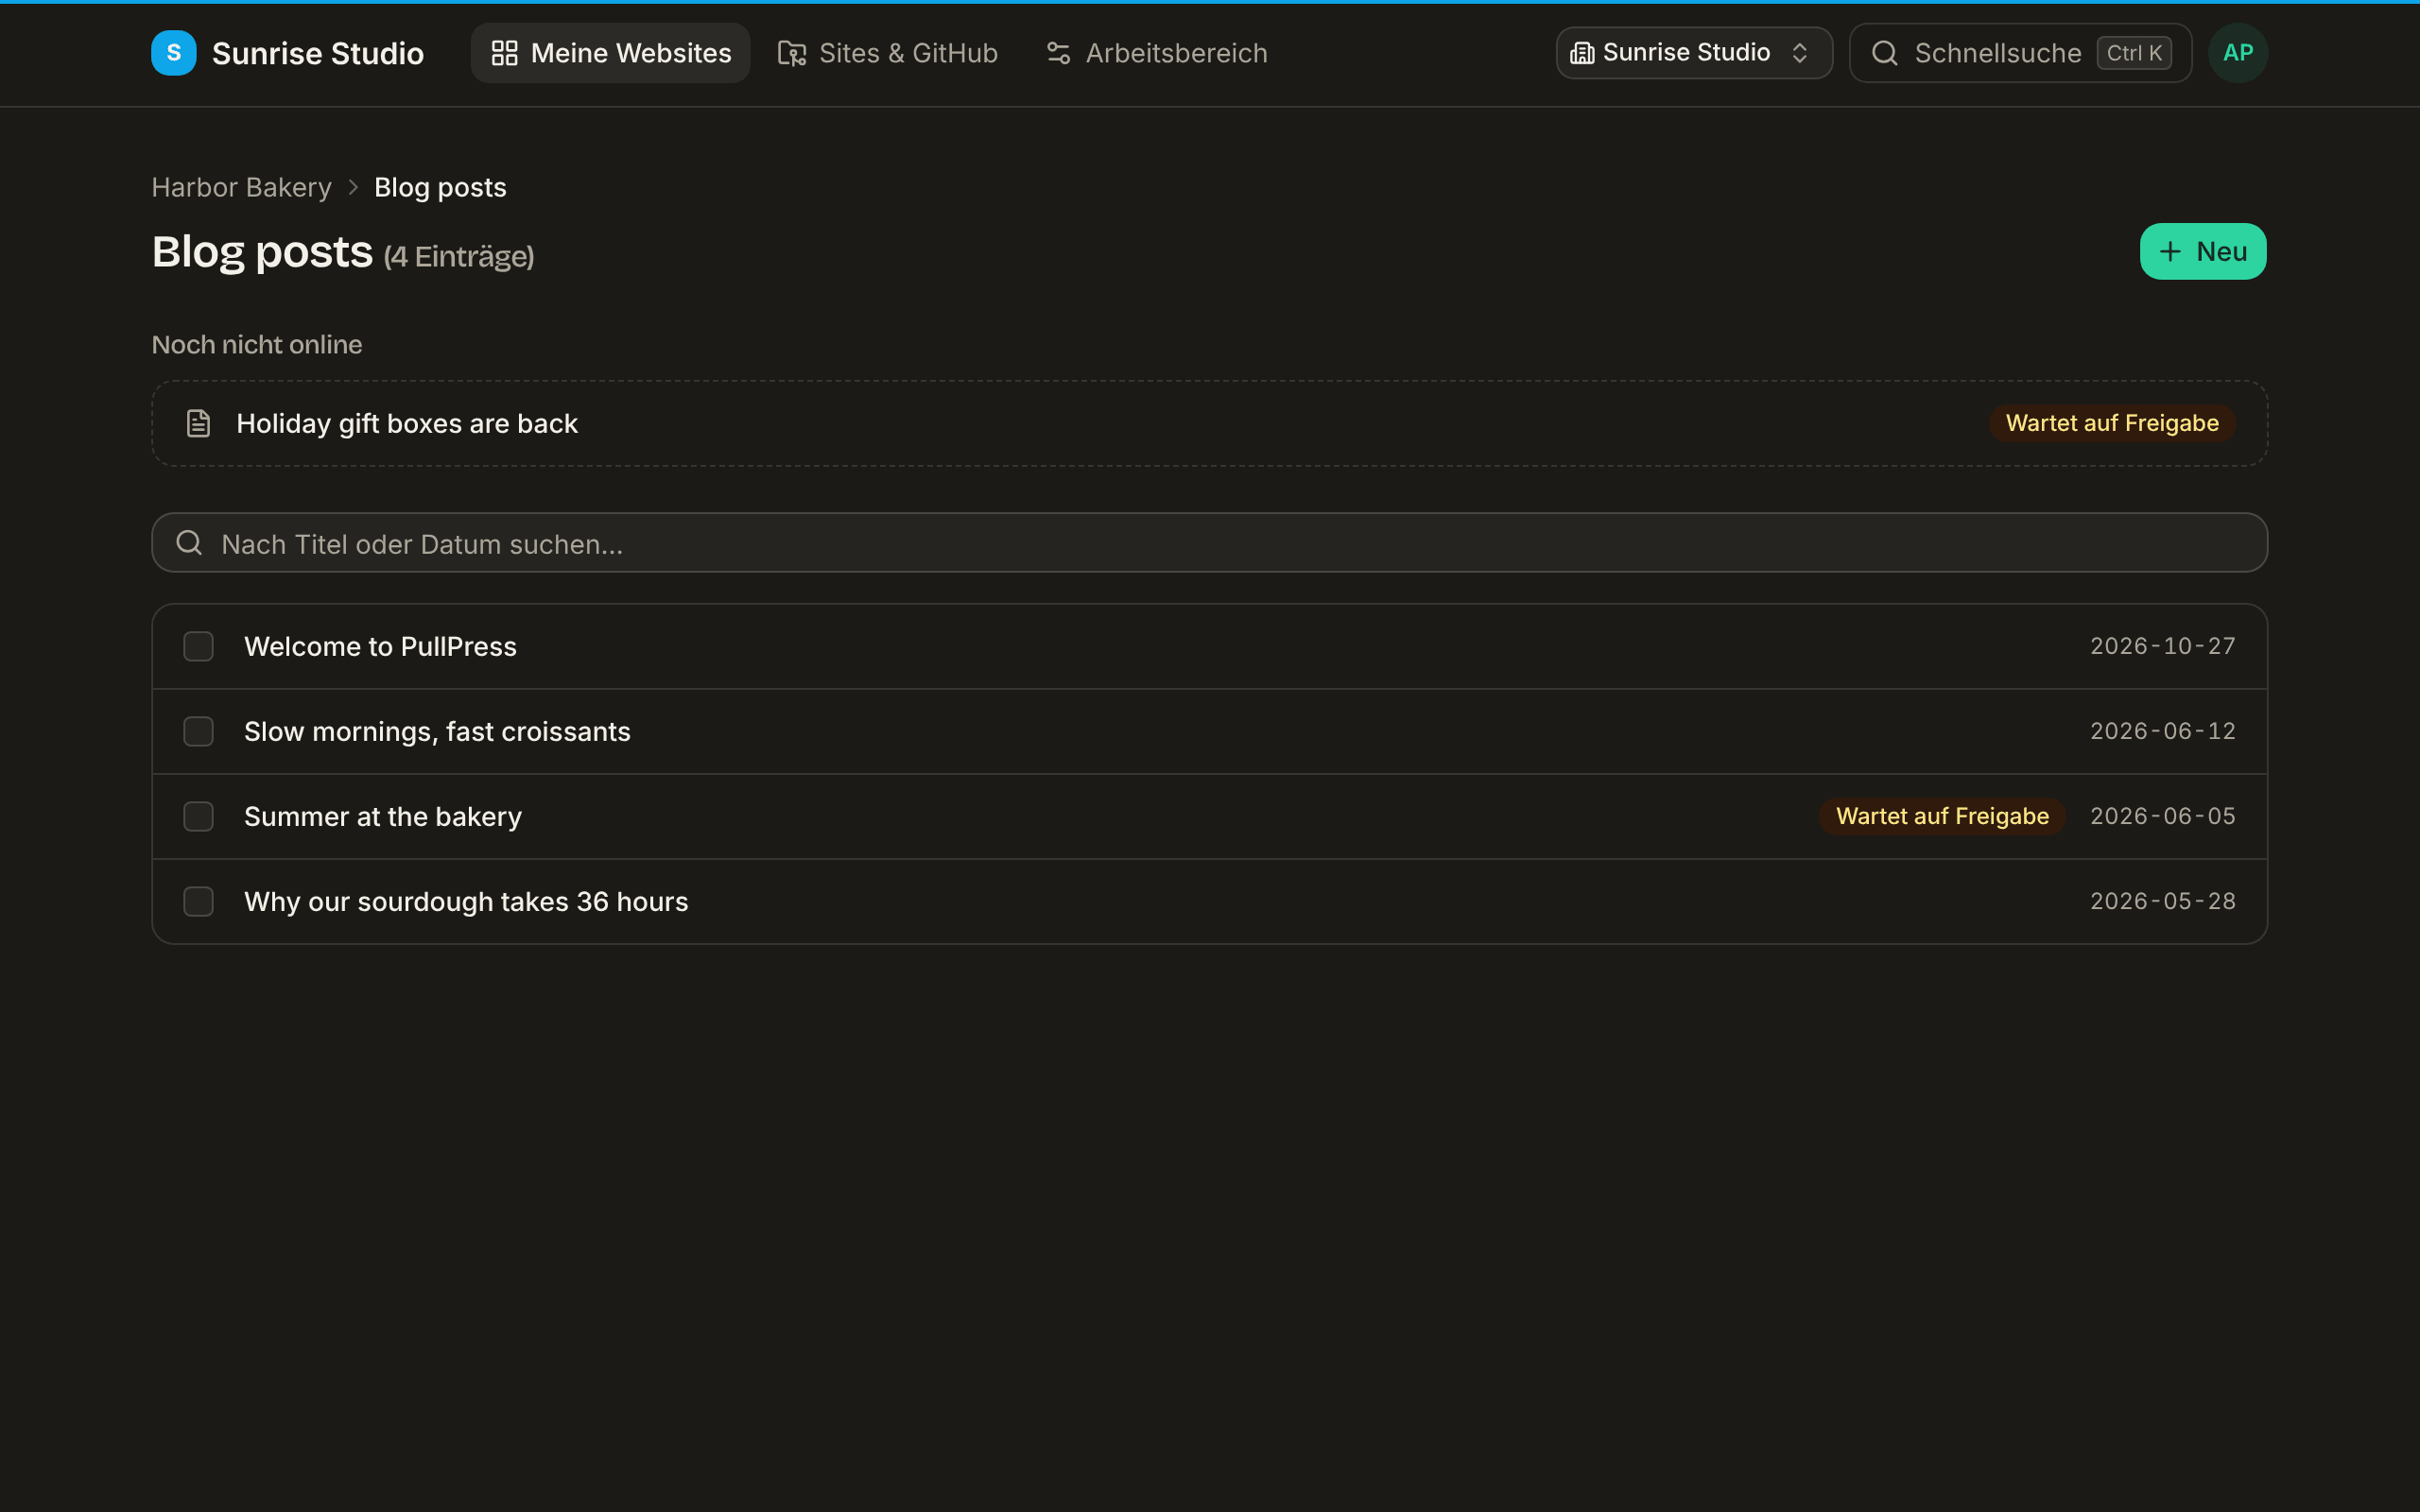The width and height of the screenshot is (2420, 1512).
Task: Open the AP user avatar menu
Action: point(2237,53)
